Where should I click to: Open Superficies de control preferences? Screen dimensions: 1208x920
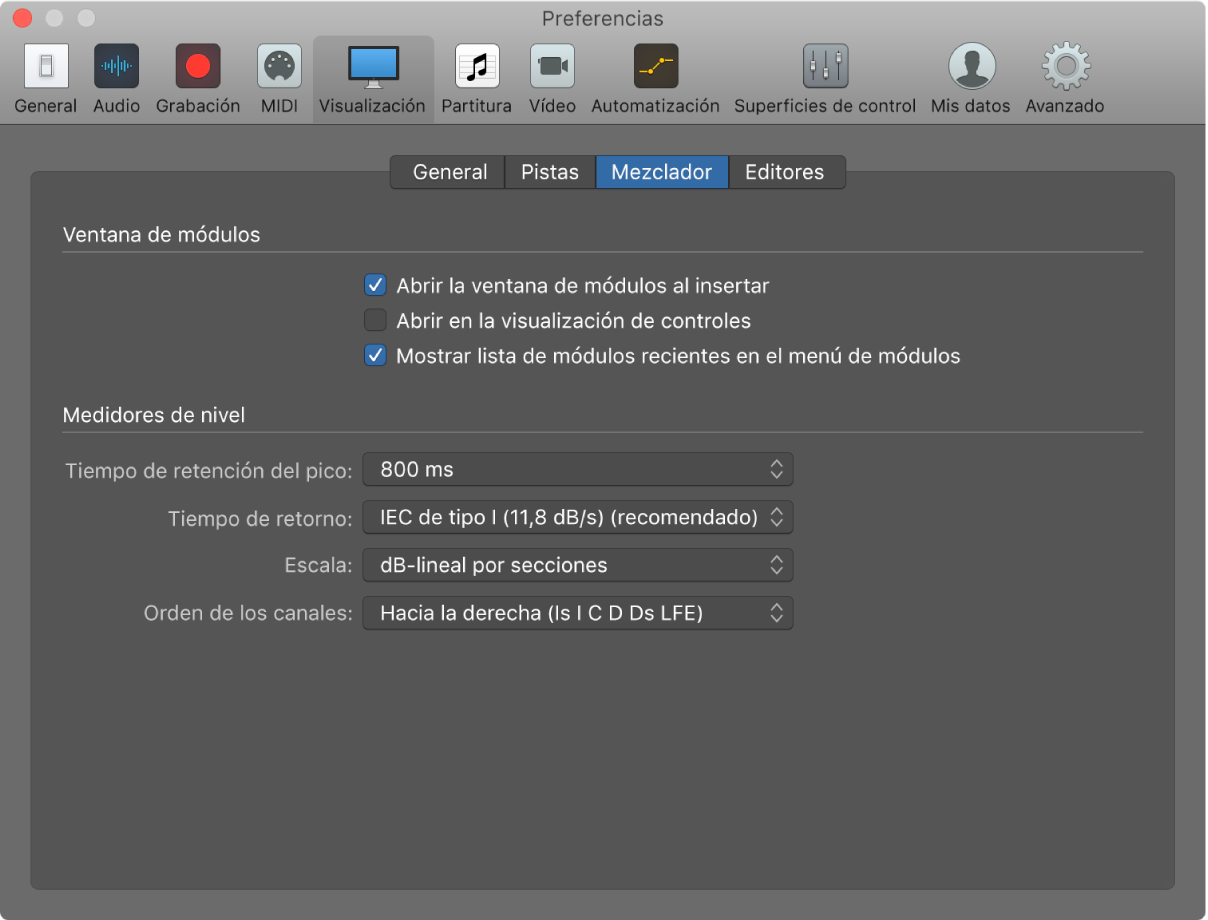coord(825,67)
